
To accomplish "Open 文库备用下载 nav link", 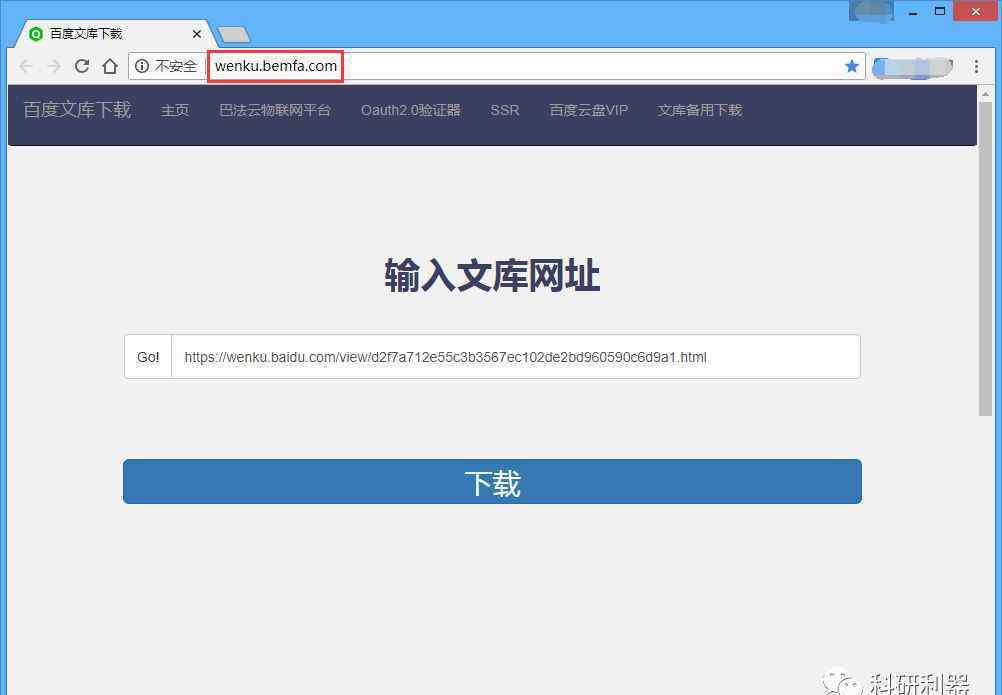I will [x=700, y=111].
